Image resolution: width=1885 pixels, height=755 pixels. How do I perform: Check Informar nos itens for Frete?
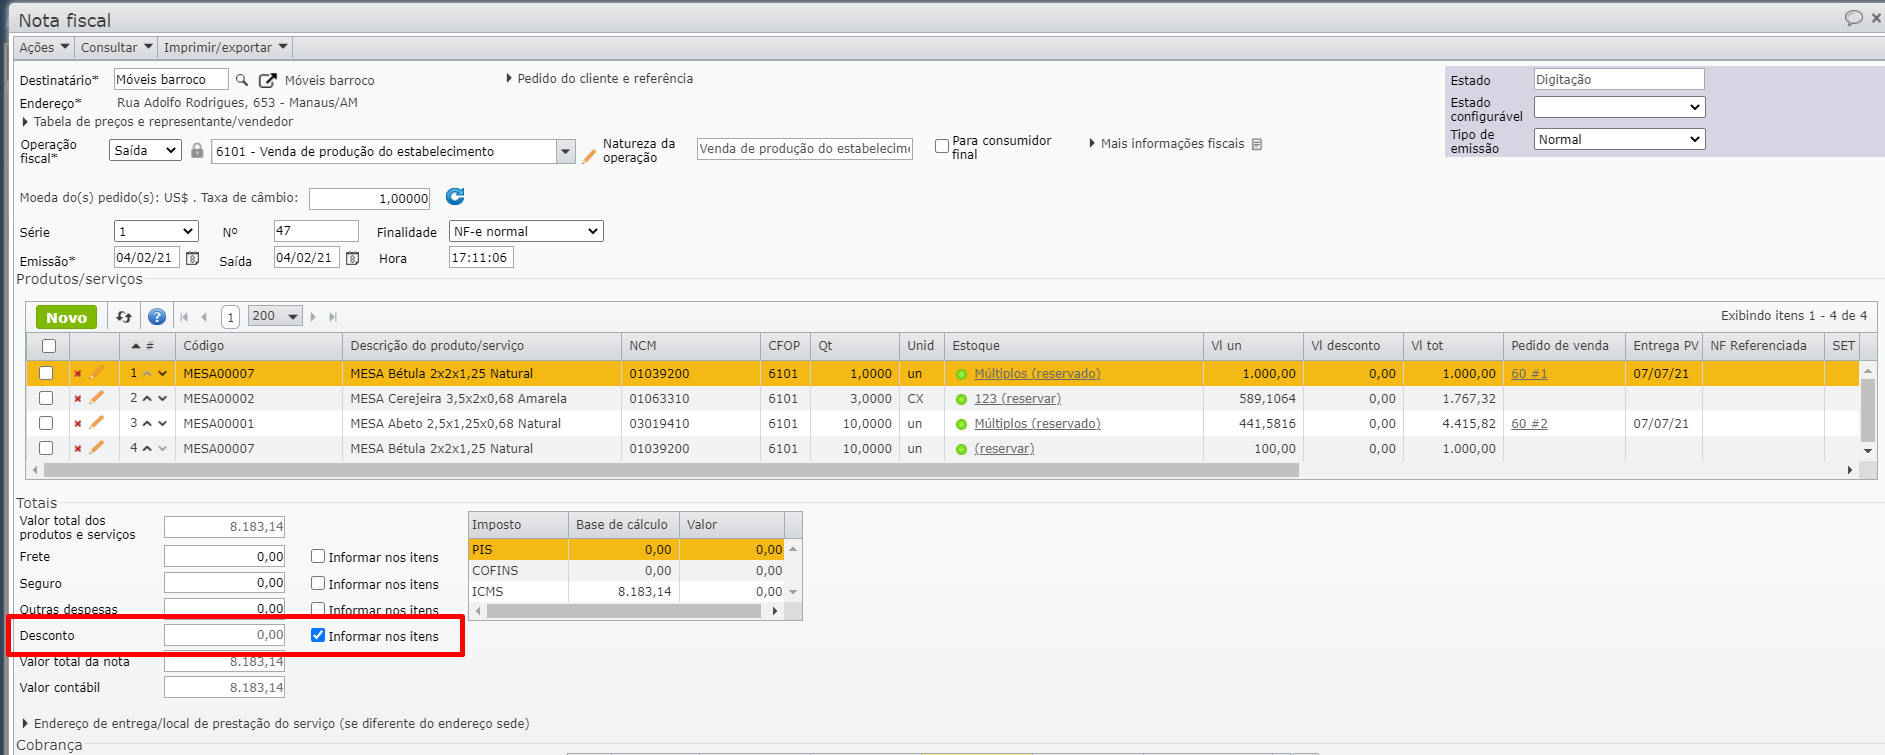[x=318, y=557]
